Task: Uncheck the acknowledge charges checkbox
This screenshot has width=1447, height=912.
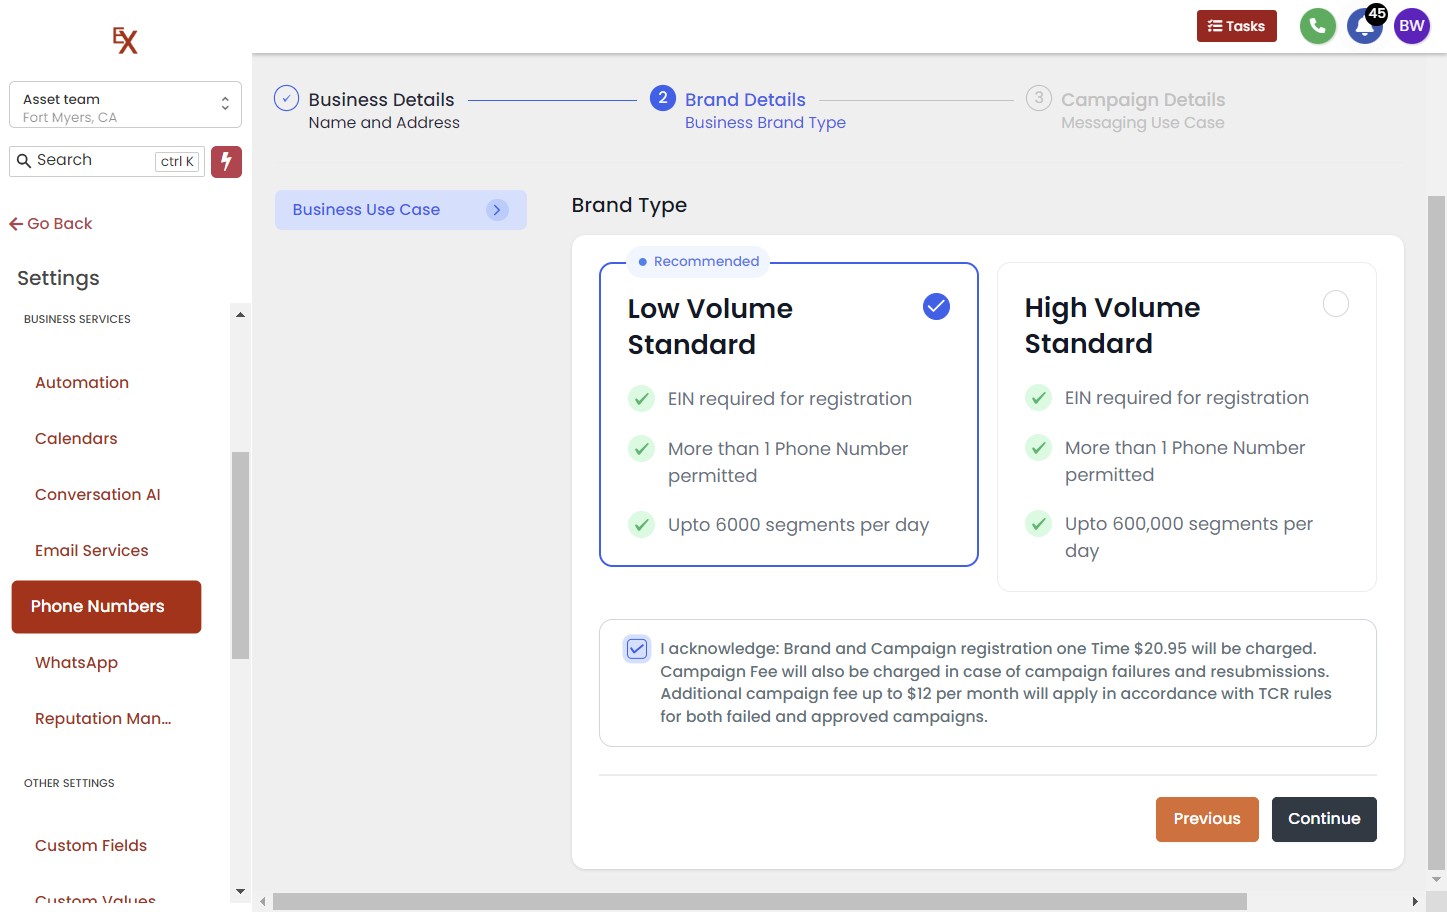Action: coord(637,649)
